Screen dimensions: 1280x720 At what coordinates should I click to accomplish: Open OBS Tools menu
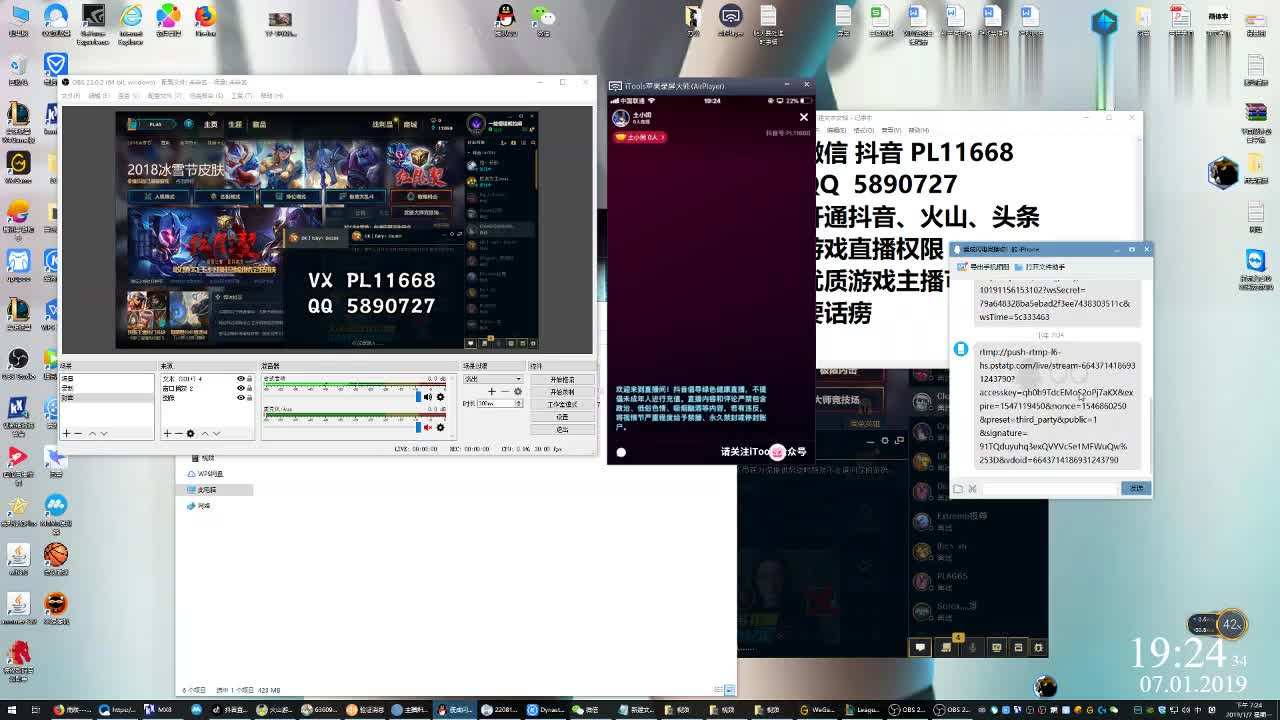(241, 96)
